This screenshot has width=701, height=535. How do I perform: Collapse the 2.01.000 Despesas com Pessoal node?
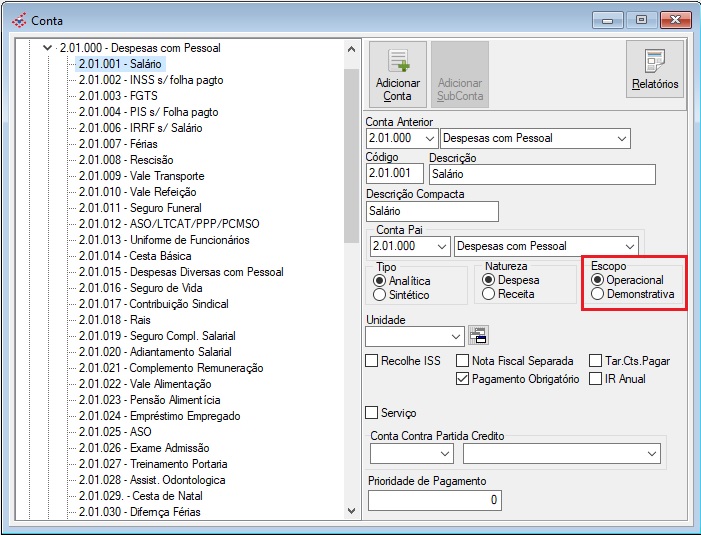click(46, 48)
